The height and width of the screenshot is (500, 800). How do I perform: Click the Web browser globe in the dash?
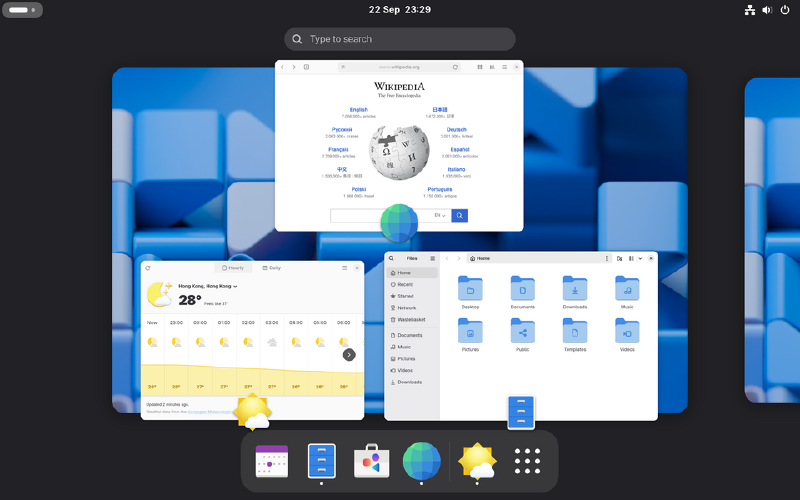422,462
